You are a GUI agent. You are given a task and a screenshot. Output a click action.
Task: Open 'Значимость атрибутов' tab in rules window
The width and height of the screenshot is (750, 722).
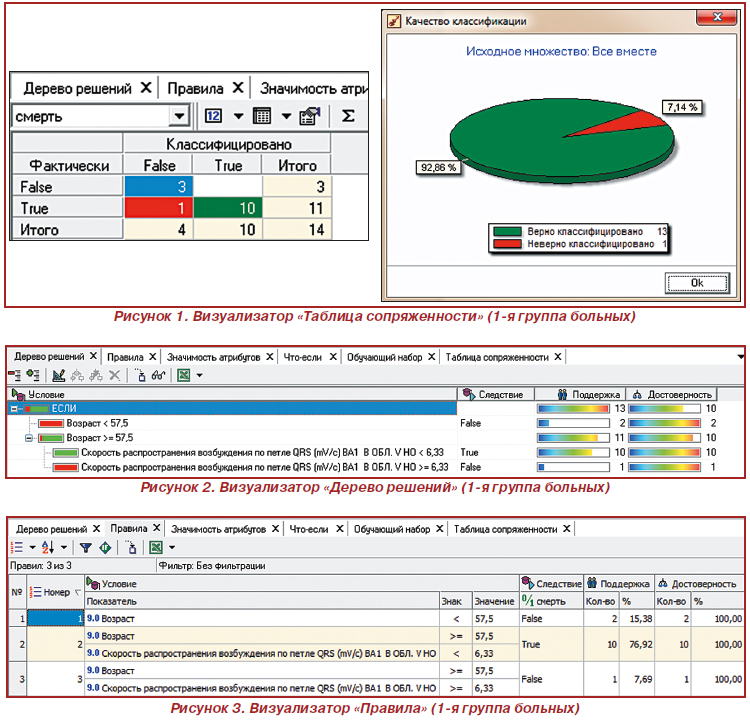pyautogui.click(x=218, y=529)
